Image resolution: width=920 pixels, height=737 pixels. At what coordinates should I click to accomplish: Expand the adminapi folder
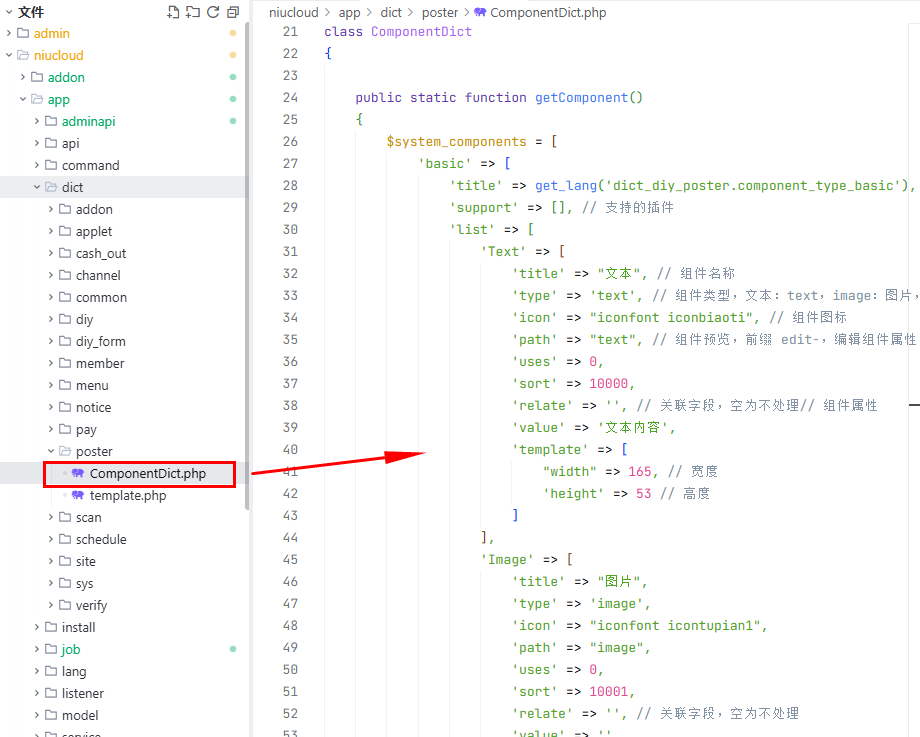point(37,121)
